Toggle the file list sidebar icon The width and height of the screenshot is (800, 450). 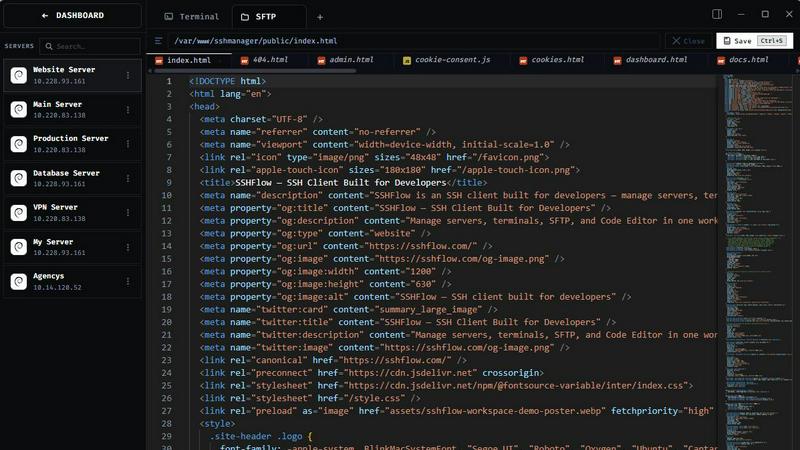click(x=158, y=41)
